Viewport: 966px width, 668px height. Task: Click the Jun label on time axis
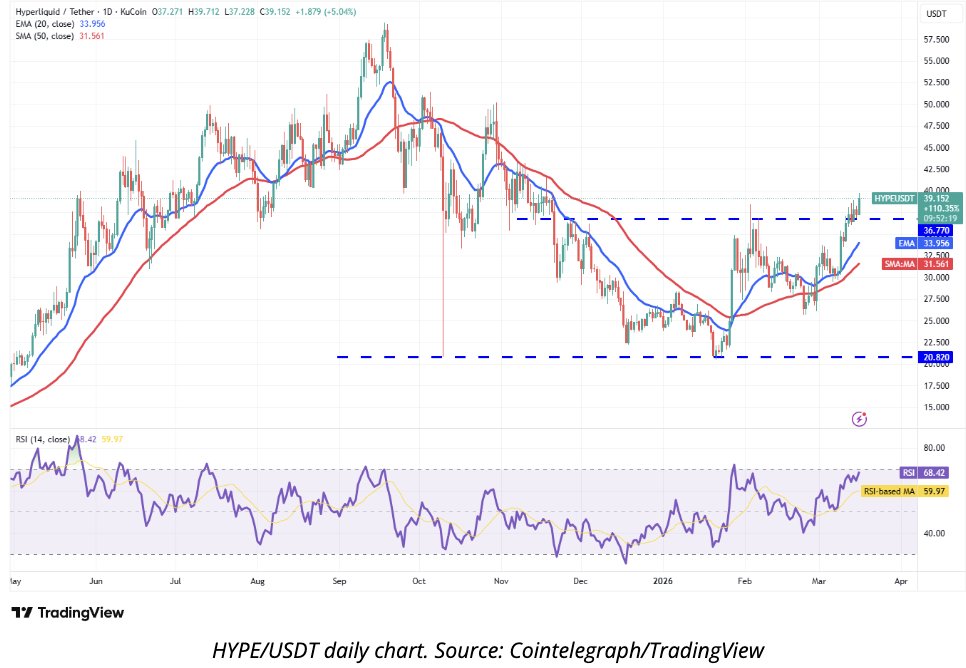95,581
